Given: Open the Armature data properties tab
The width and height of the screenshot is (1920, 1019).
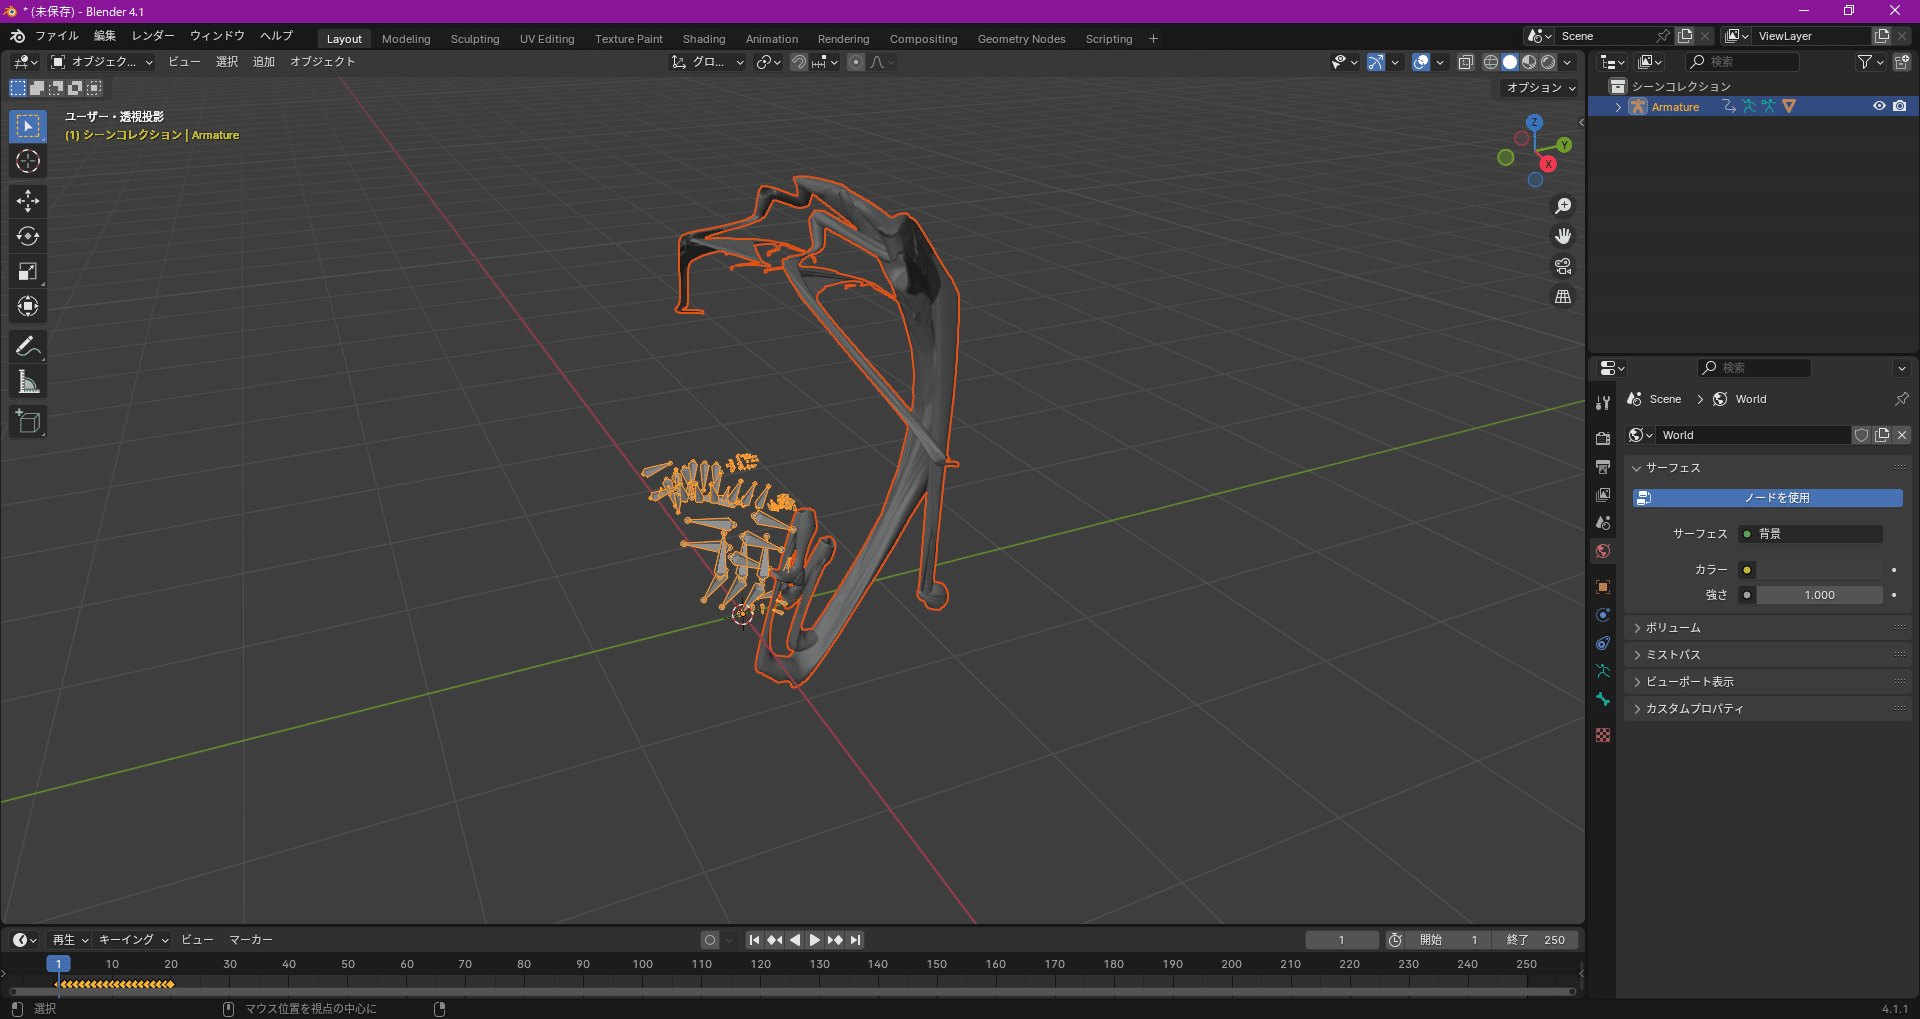Looking at the screenshot, I should [1603, 671].
